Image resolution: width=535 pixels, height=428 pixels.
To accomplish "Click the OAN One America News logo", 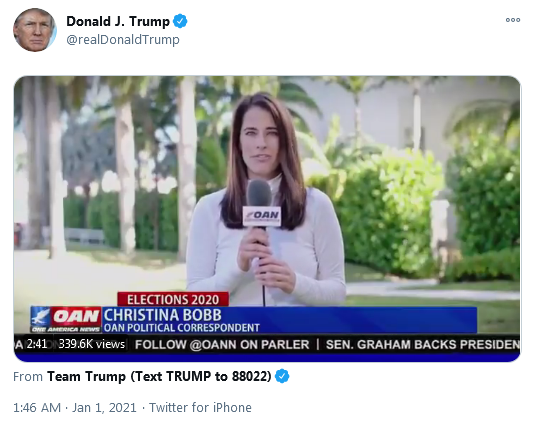I will coord(66,319).
